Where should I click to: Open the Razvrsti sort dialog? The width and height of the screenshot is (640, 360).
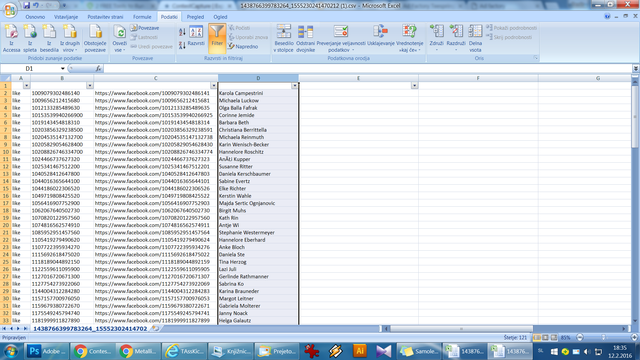tap(196, 37)
